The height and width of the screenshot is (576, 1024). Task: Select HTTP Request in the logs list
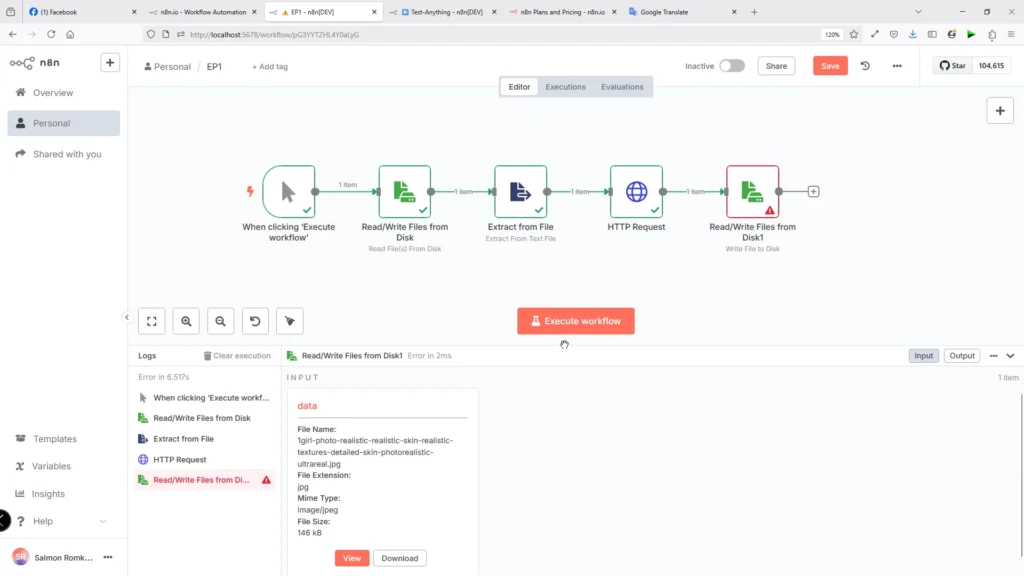[x=180, y=460]
